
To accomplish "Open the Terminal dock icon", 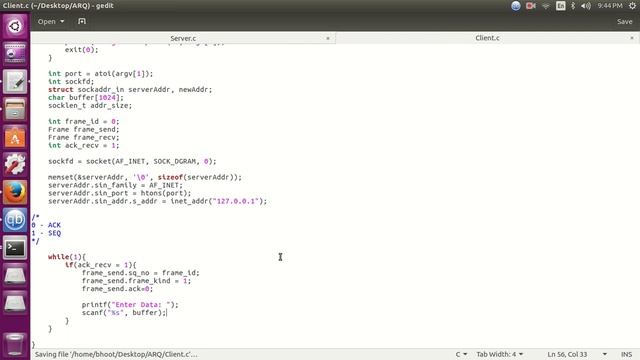I will click(x=15, y=248).
